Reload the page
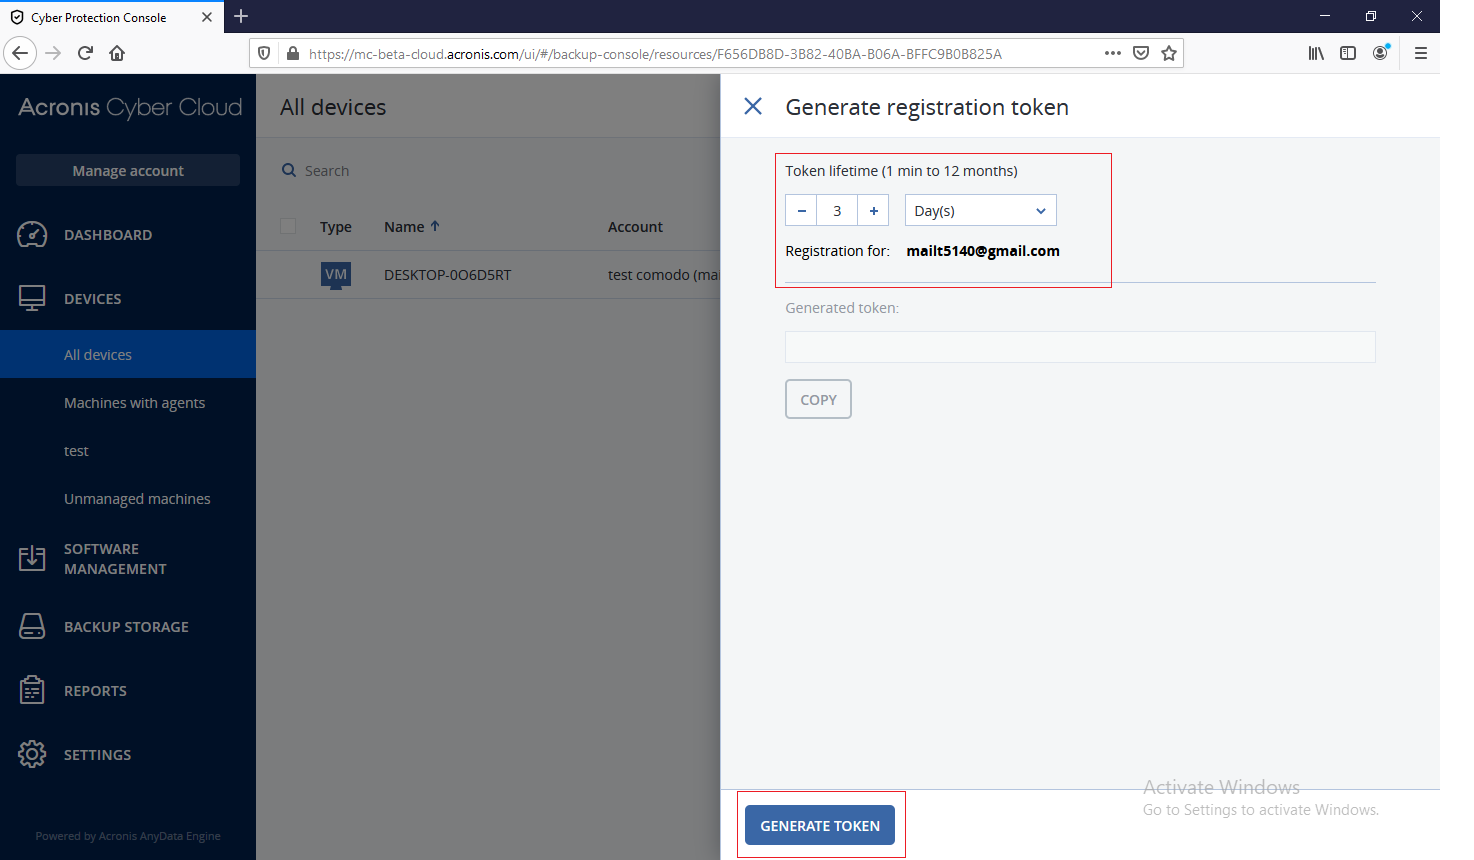 click(x=85, y=53)
